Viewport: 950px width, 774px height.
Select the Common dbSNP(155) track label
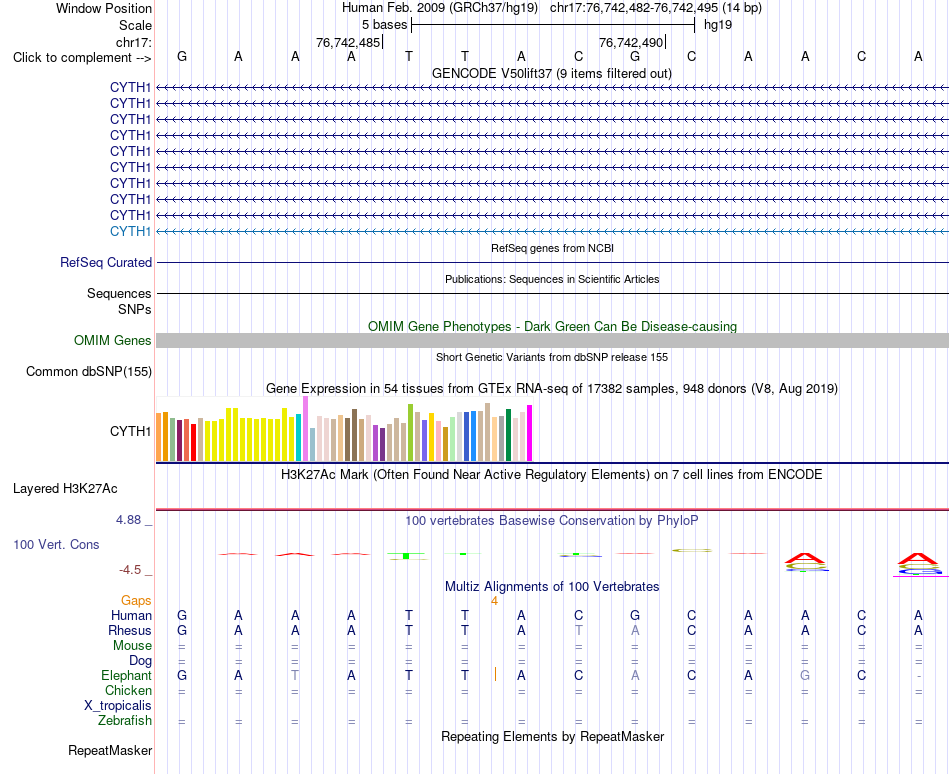[x=89, y=371]
